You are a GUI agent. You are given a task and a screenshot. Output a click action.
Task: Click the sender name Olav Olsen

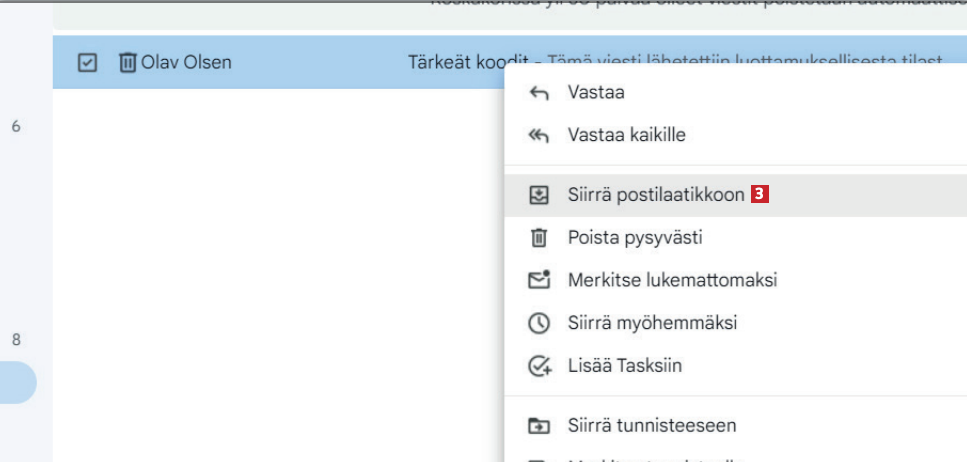[187, 63]
